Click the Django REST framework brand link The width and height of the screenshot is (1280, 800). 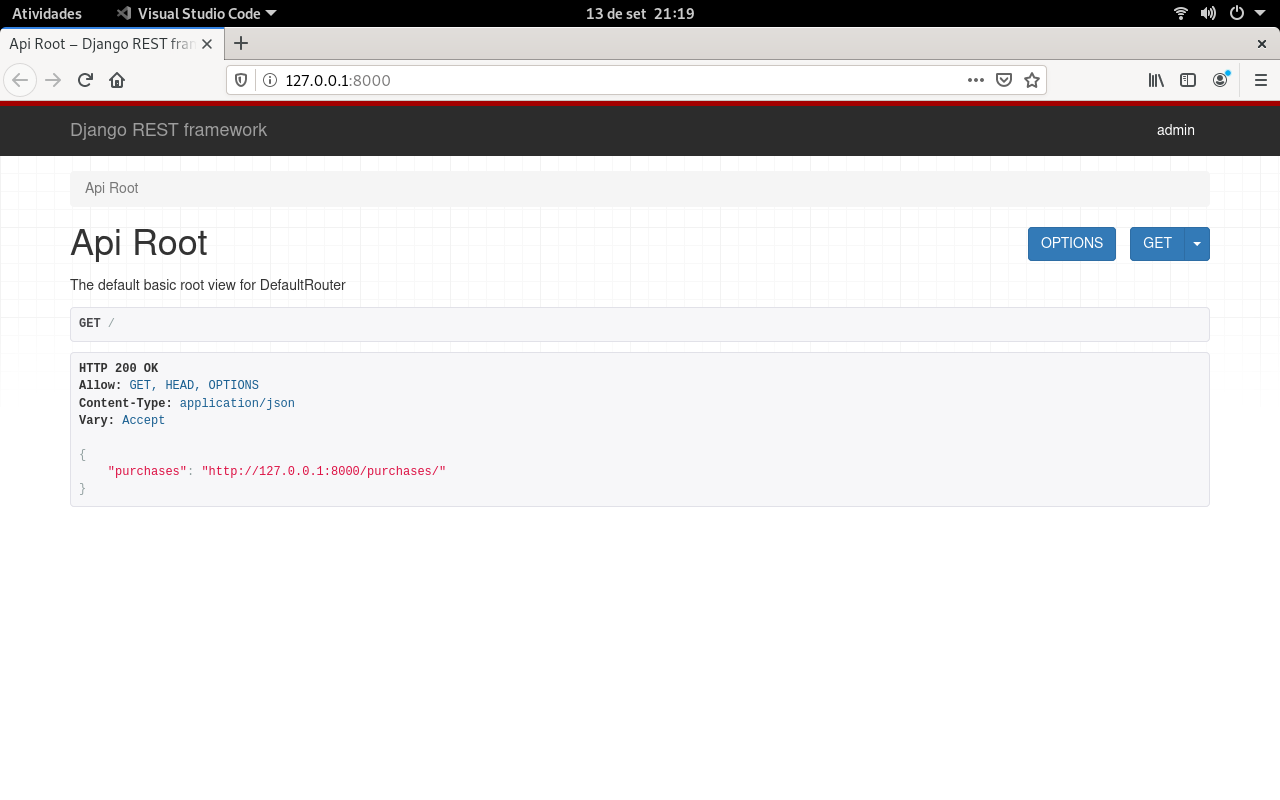[168, 130]
